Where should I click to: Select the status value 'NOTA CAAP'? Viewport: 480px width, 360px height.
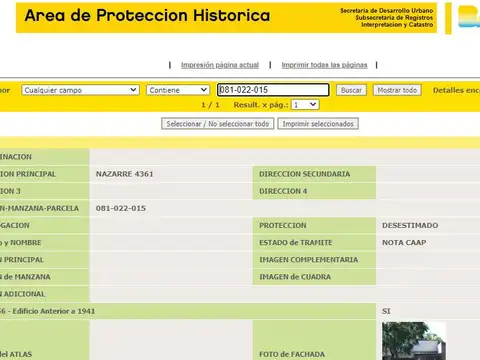pos(404,243)
